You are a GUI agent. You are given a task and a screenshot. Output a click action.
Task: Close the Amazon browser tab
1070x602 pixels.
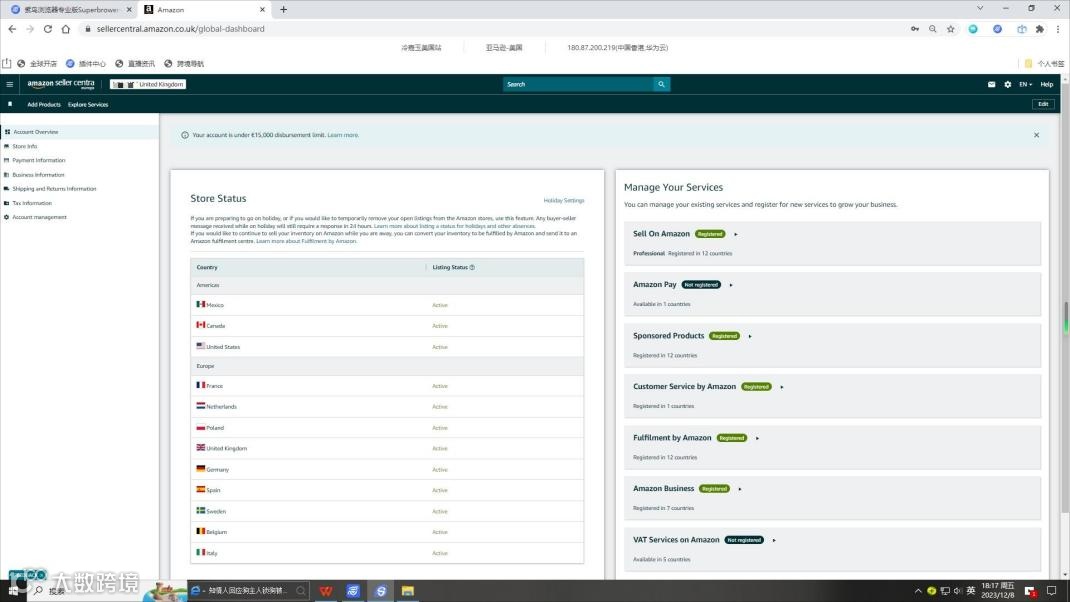262,10
